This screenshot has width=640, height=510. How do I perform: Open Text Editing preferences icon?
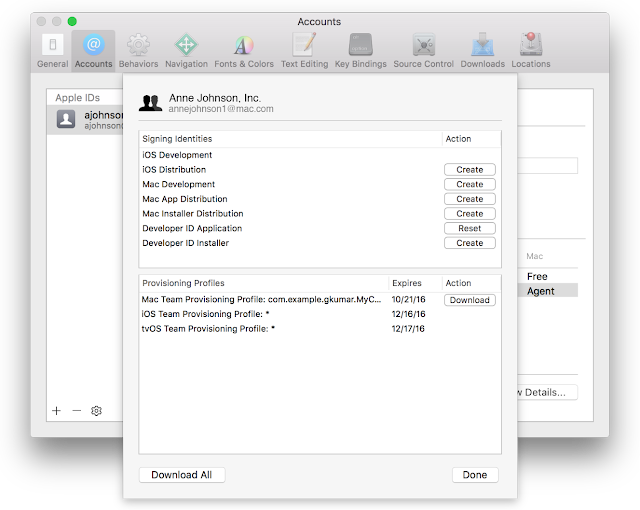pos(304,51)
